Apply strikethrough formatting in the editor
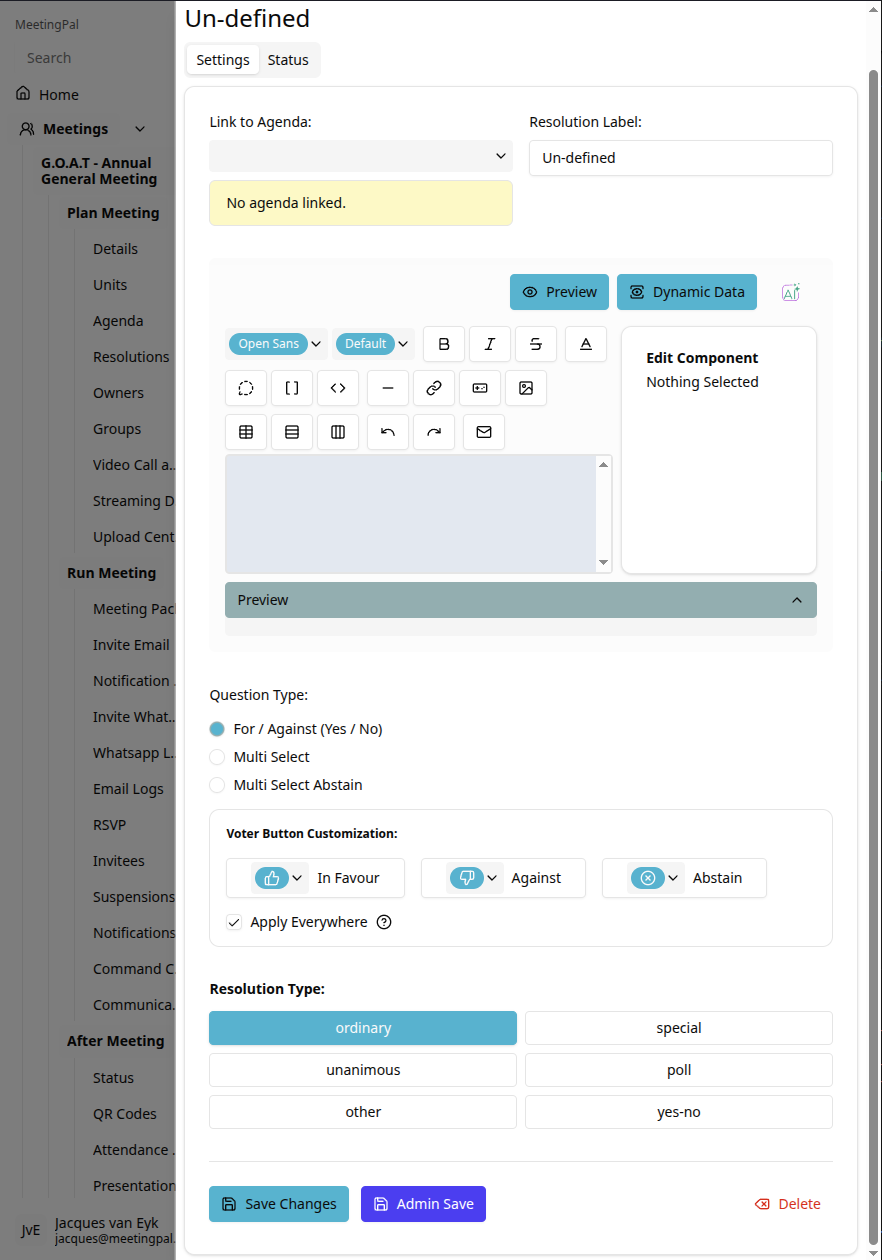Image resolution: width=882 pixels, height=1260 pixels. point(536,344)
